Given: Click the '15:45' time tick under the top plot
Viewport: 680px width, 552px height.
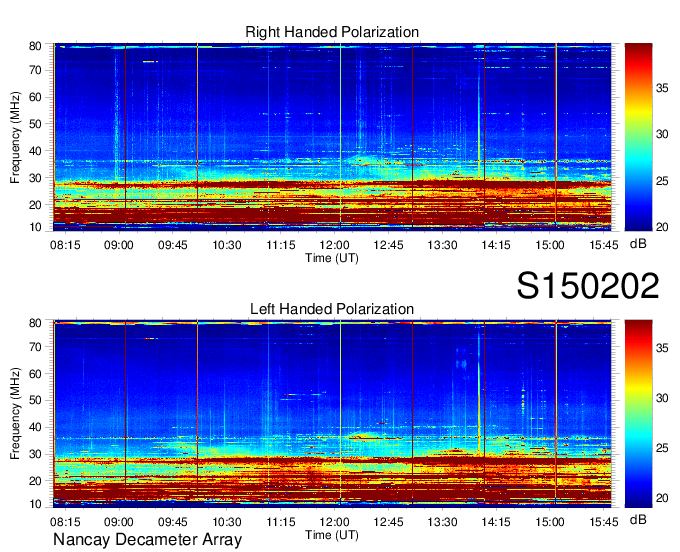Looking at the screenshot, I should (604, 245).
